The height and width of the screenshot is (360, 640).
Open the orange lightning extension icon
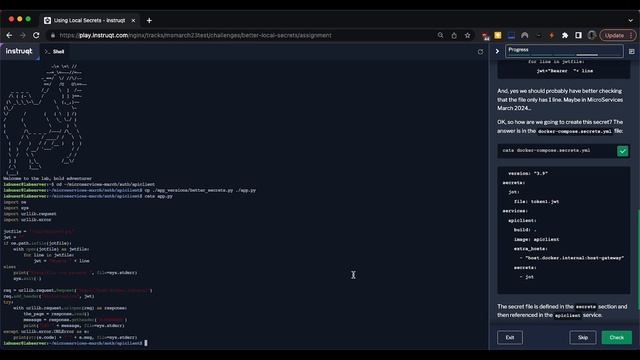[x=551, y=36]
